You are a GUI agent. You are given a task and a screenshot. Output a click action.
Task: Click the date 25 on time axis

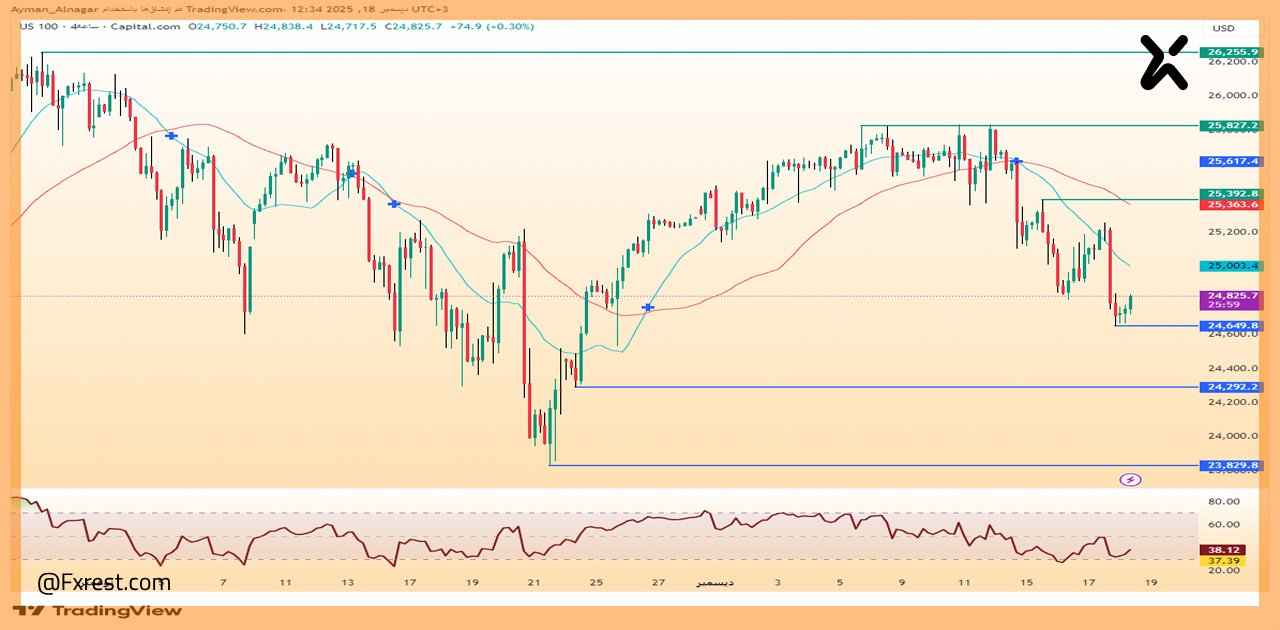[596, 582]
